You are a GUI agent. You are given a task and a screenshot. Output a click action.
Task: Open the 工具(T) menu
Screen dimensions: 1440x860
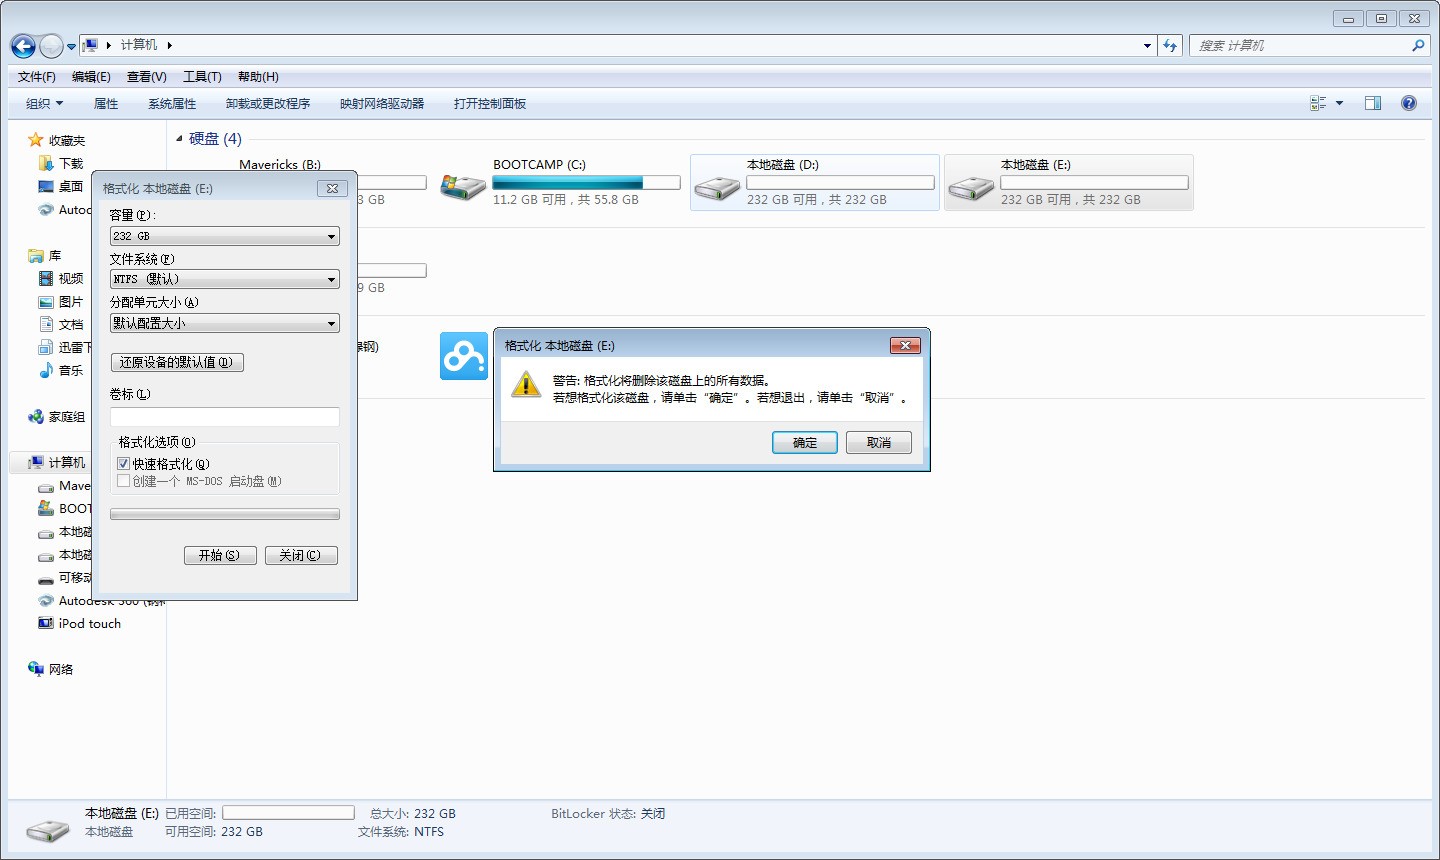(x=201, y=76)
